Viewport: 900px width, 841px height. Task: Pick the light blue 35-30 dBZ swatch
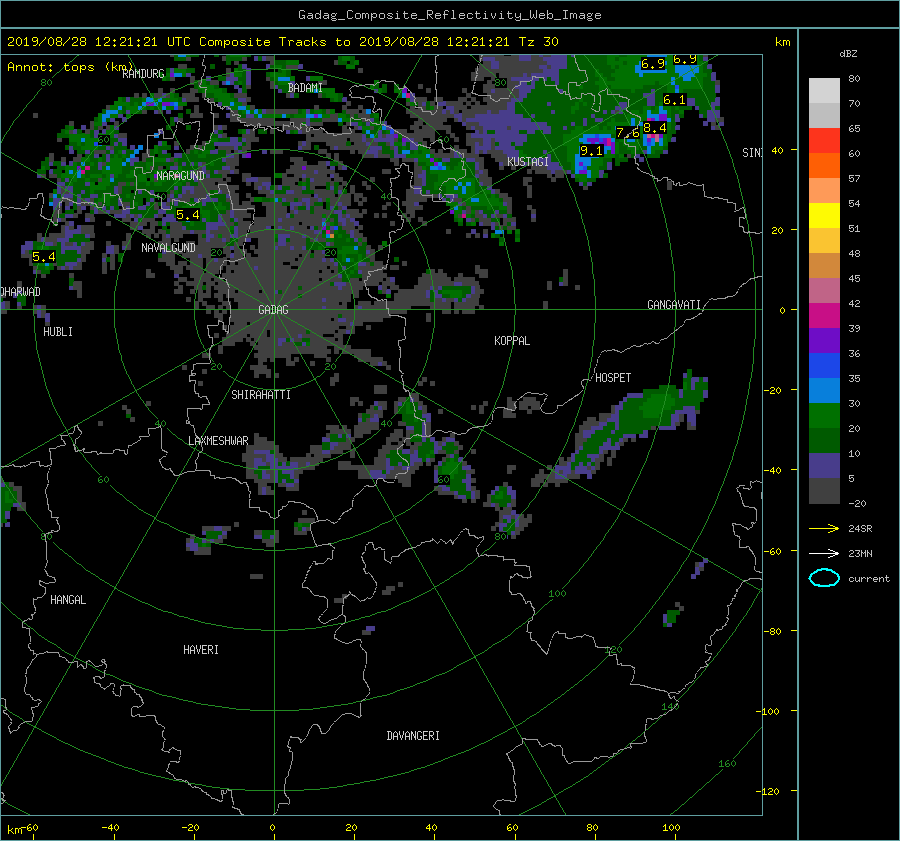coord(824,391)
